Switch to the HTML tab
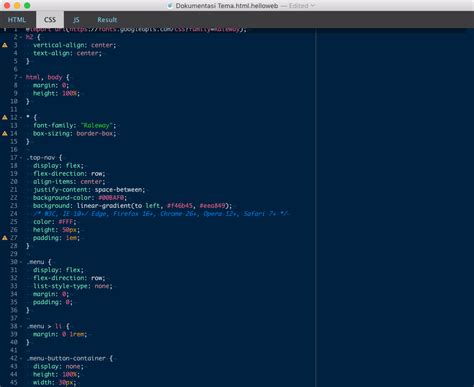Image resolution: width=474 pixels, height=387 pixels. (x=17, y=20)
